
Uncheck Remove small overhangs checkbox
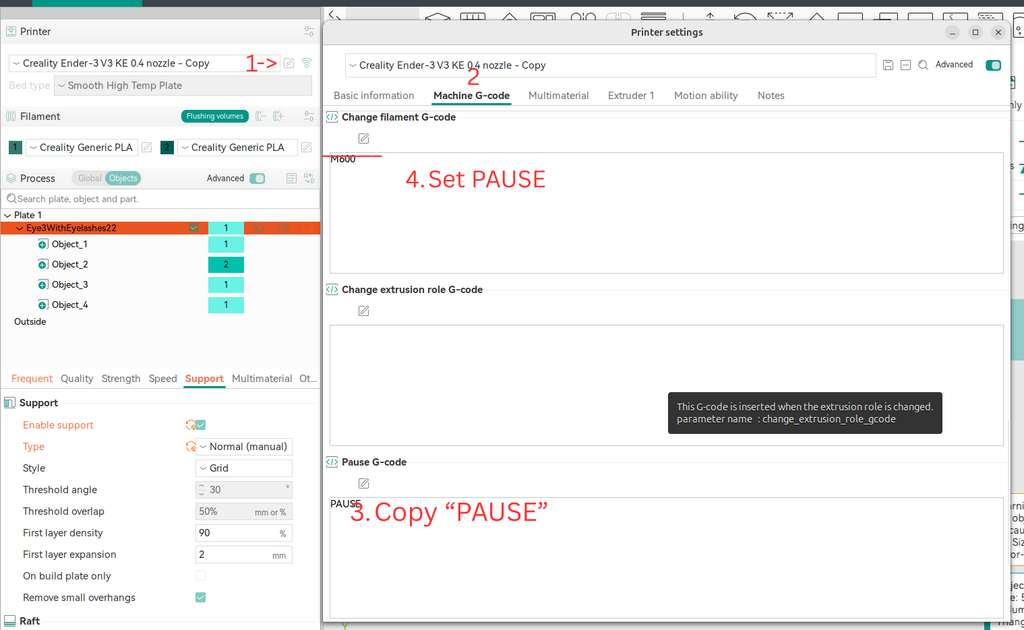tap(200, 597)
